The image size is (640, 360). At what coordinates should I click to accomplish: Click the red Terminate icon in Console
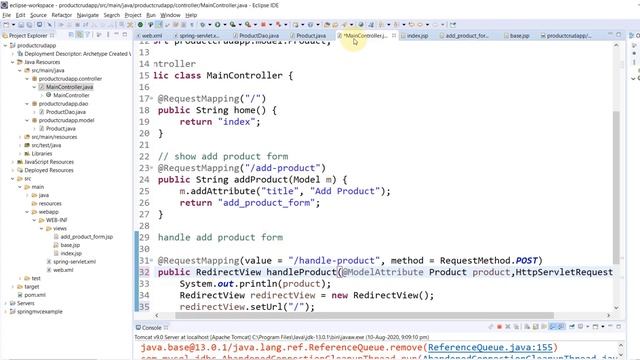point(499,327)
